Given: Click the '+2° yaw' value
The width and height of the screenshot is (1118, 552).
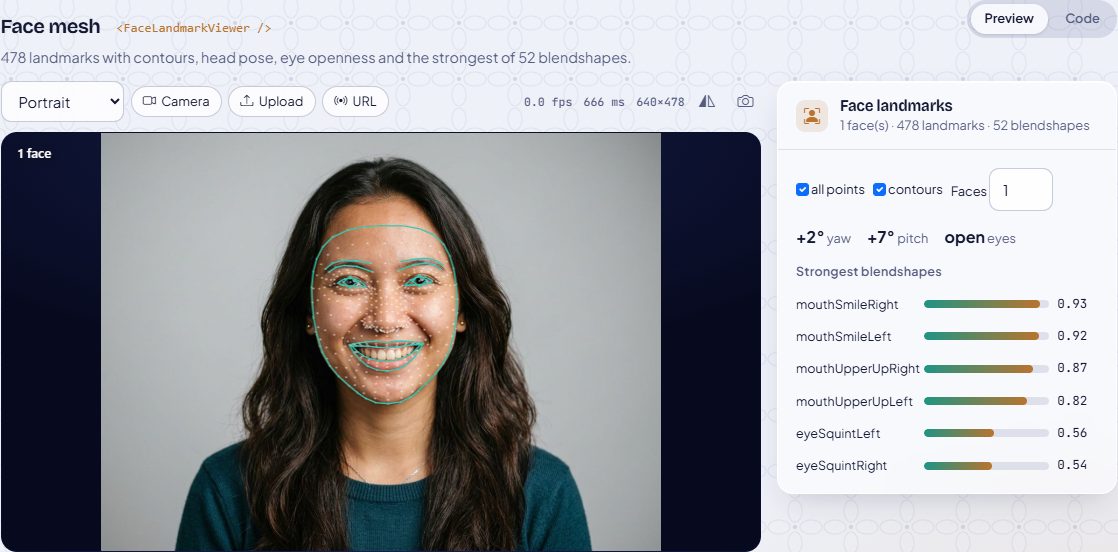Looking at the screenshot, I should click(824, 238).
